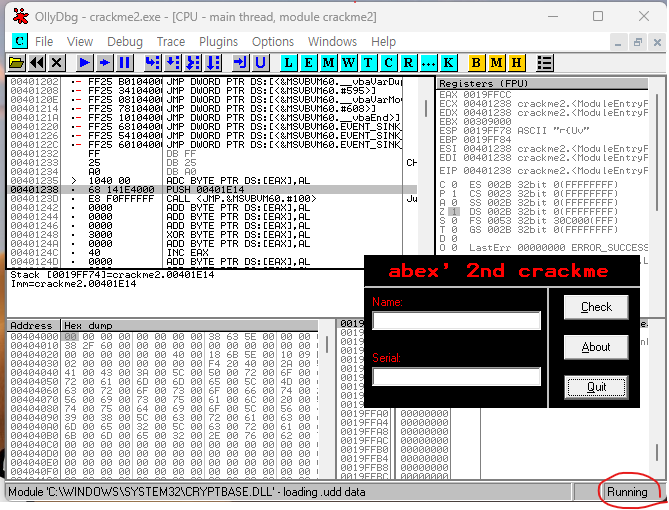
Task: Open Log window with L icon
Action: 288,63
